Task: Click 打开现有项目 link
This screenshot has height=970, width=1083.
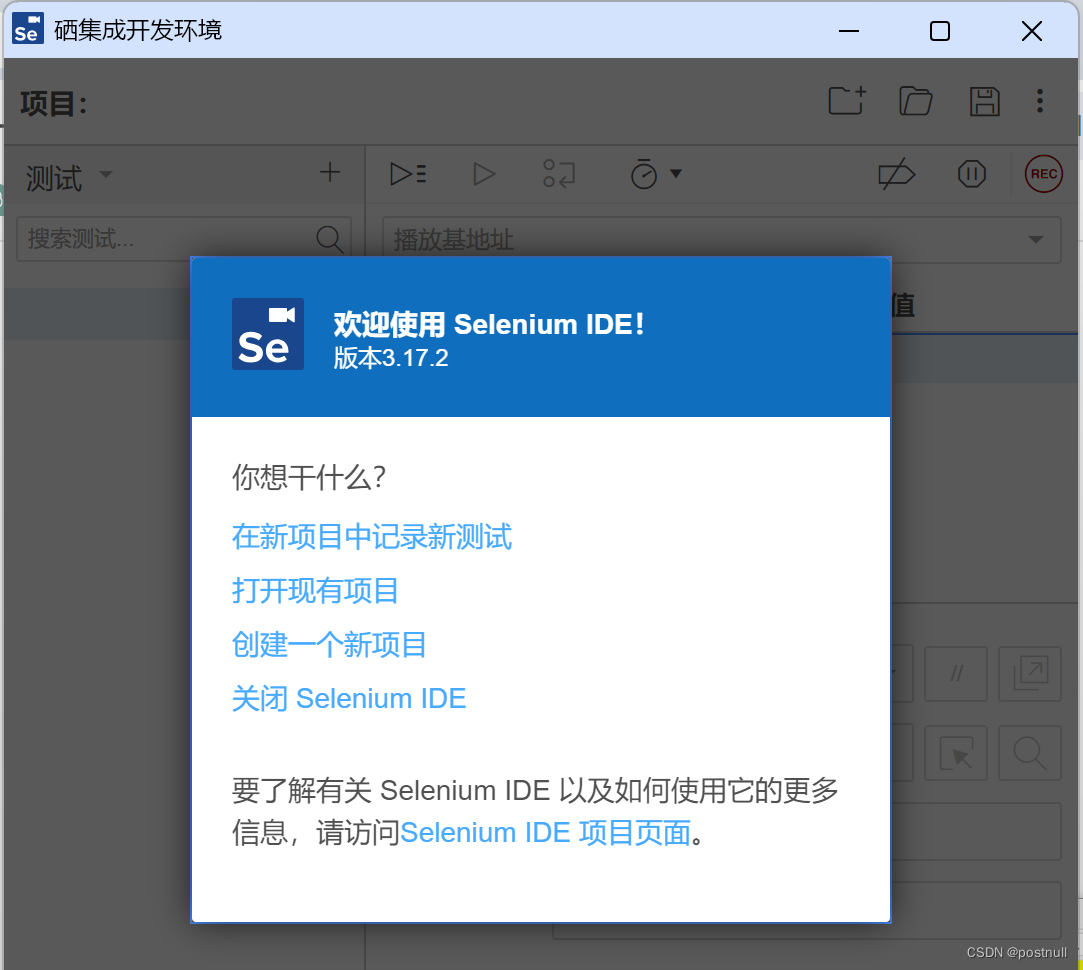Action: pyautogui.click(x=315, y=591)
